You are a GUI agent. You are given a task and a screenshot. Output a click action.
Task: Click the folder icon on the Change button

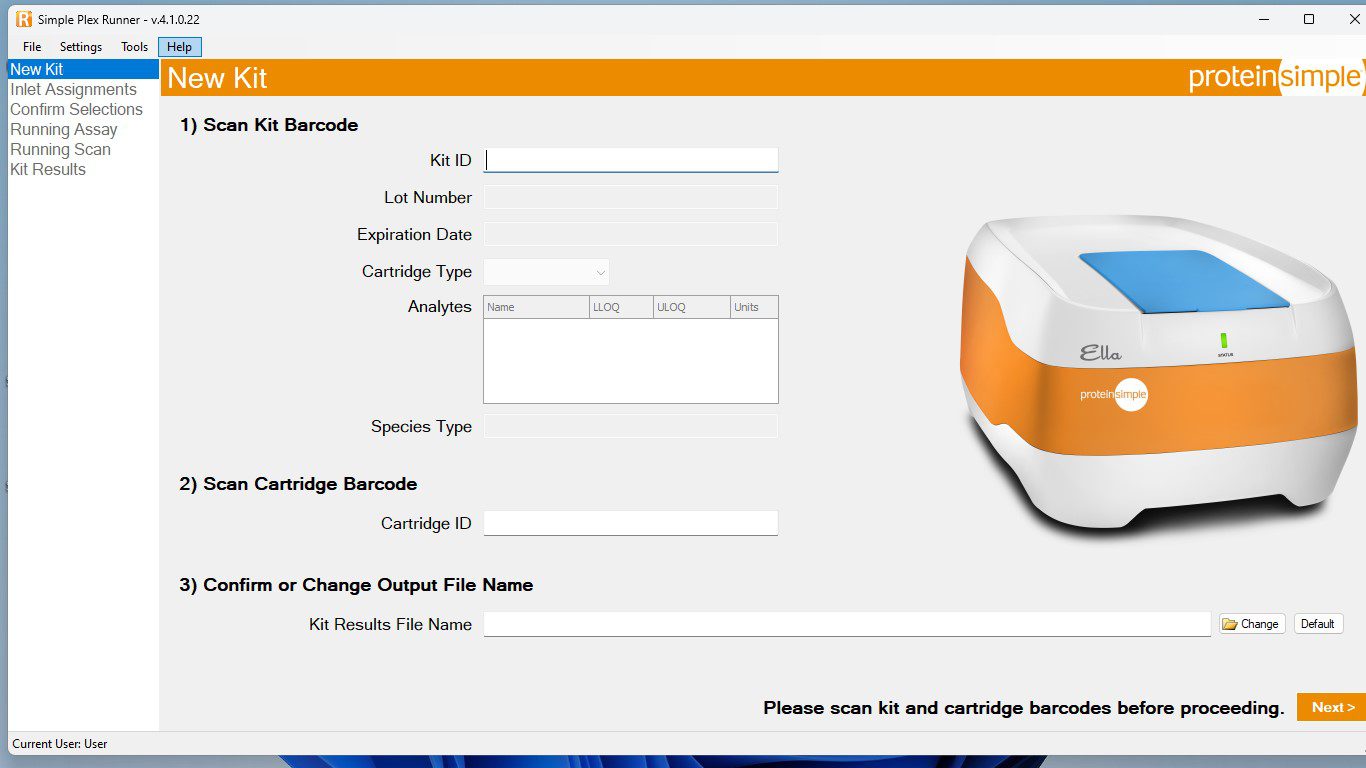[1232, 623]
